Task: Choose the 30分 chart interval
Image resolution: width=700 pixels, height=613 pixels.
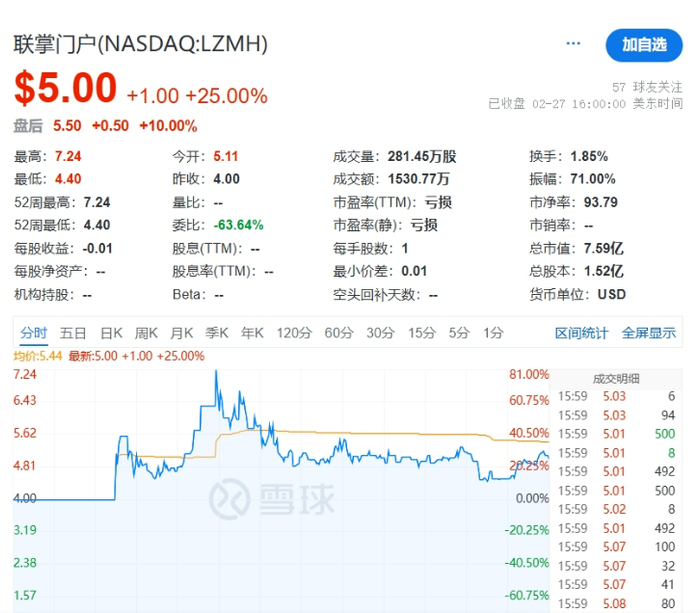Action: [380, 333]
